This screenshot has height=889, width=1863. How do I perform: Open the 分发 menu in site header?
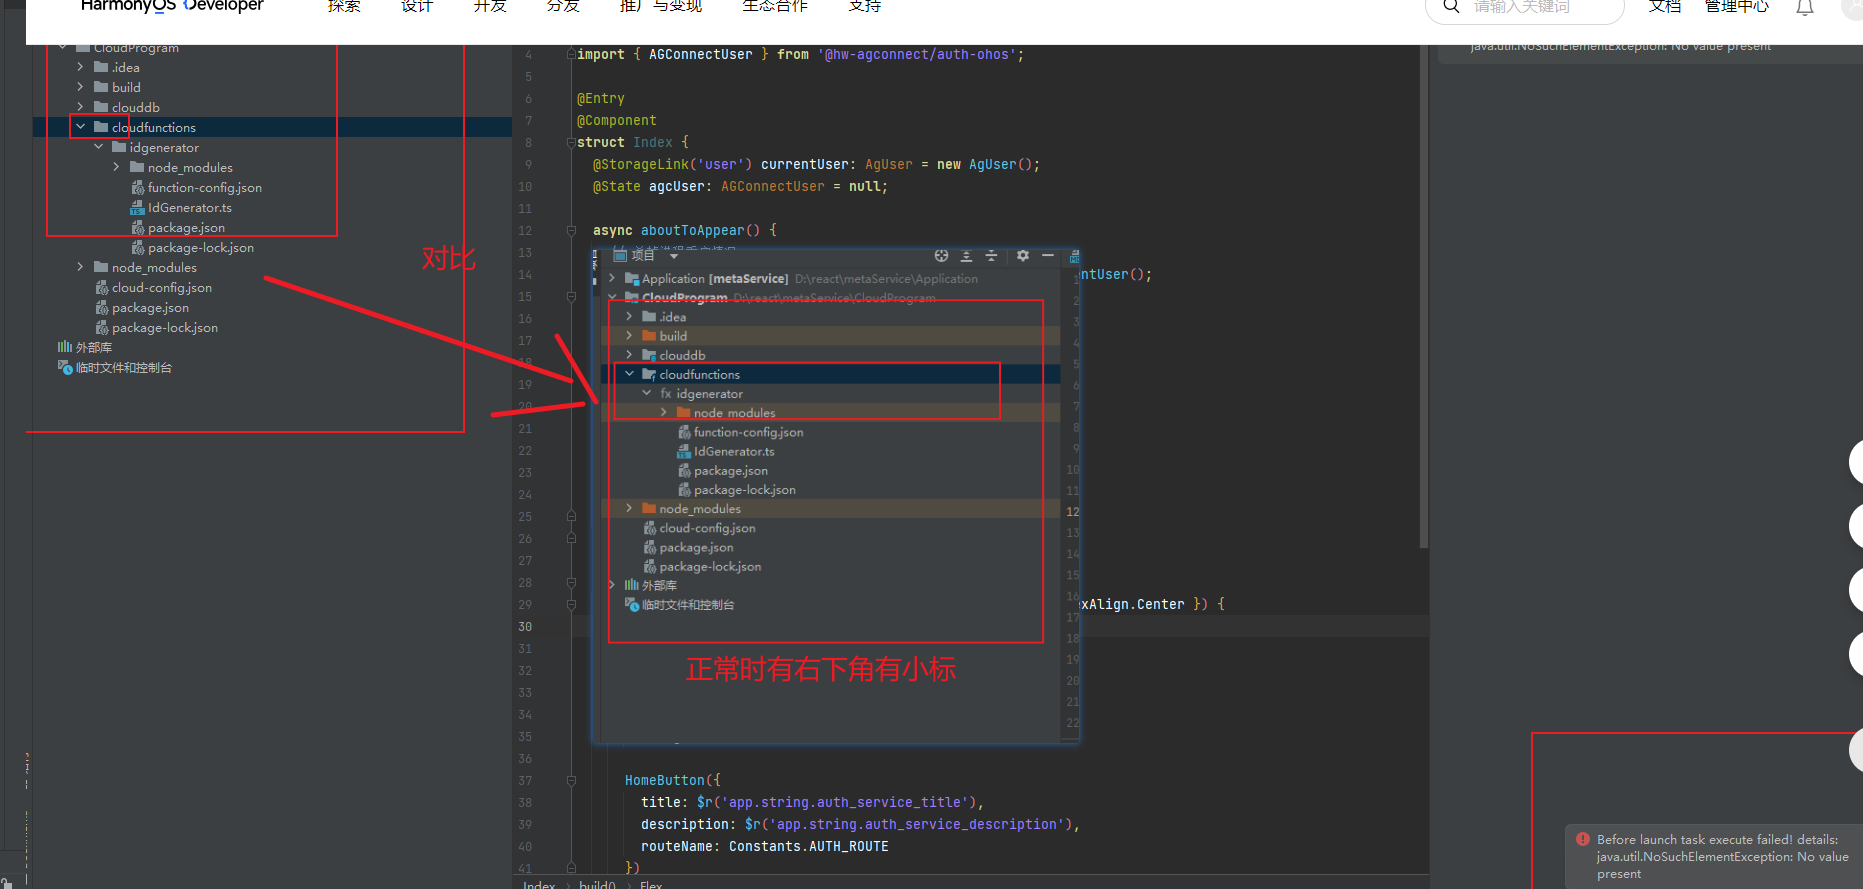[x=563, y=6]
